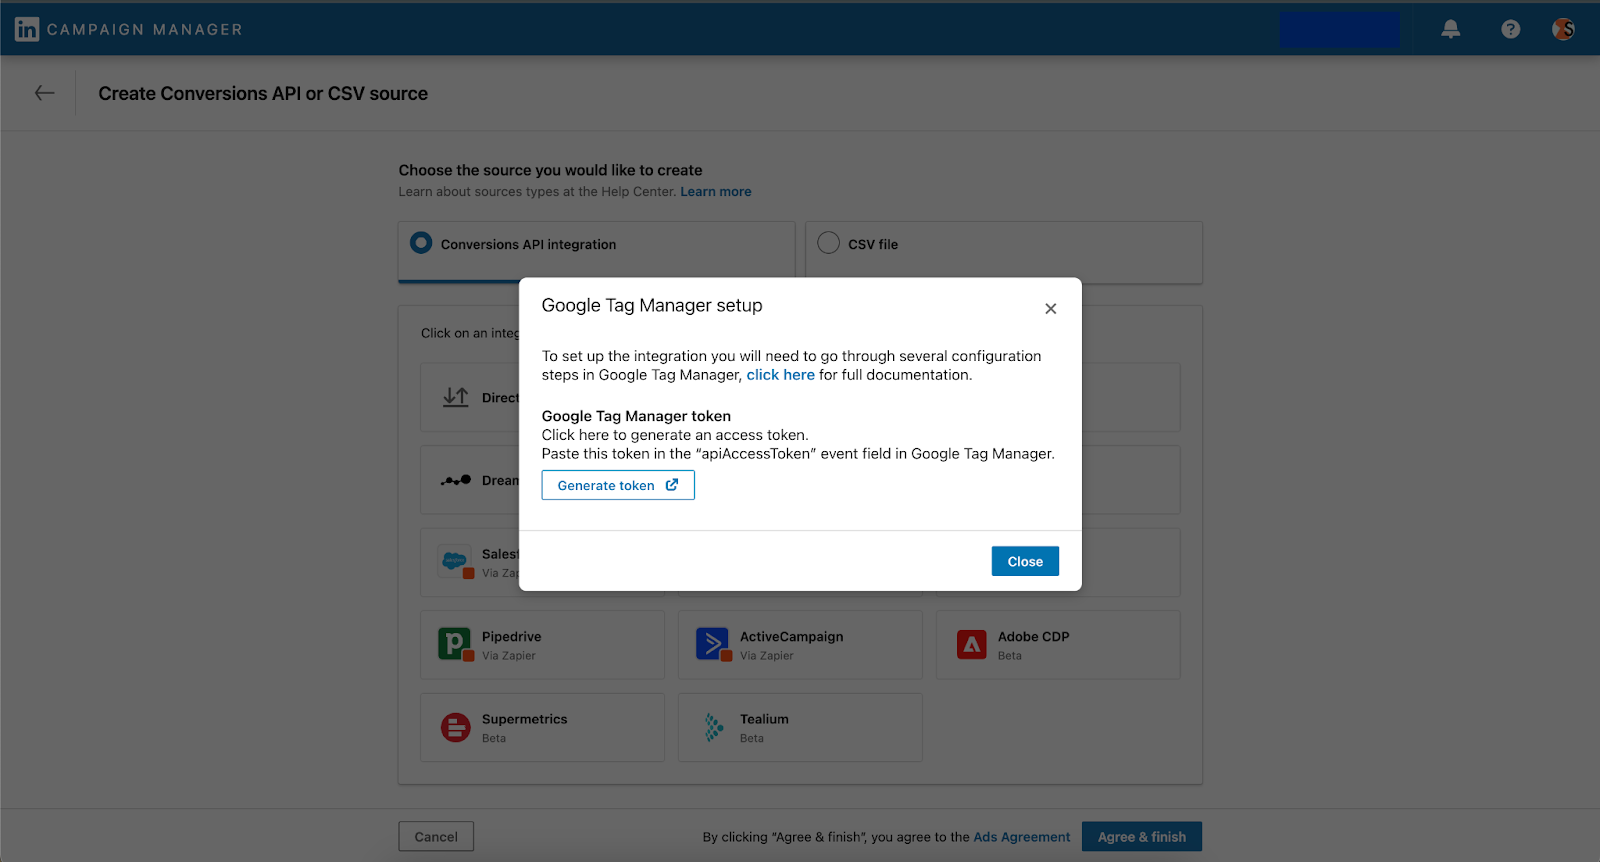Click the Adobe CDP logo icon
This screenshot has height=862, width=1600.
pos(971,644)
